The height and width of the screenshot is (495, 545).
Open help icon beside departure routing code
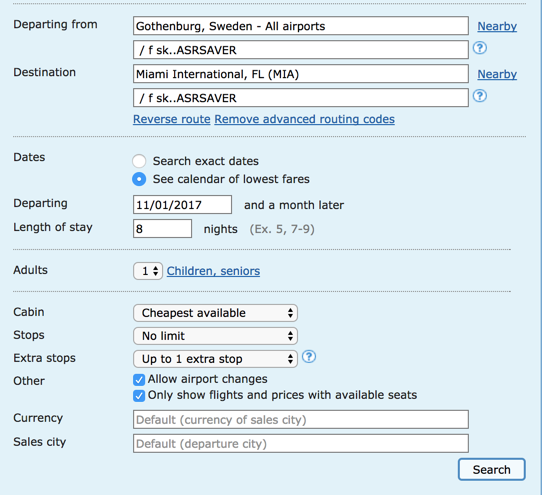point(480,48)
